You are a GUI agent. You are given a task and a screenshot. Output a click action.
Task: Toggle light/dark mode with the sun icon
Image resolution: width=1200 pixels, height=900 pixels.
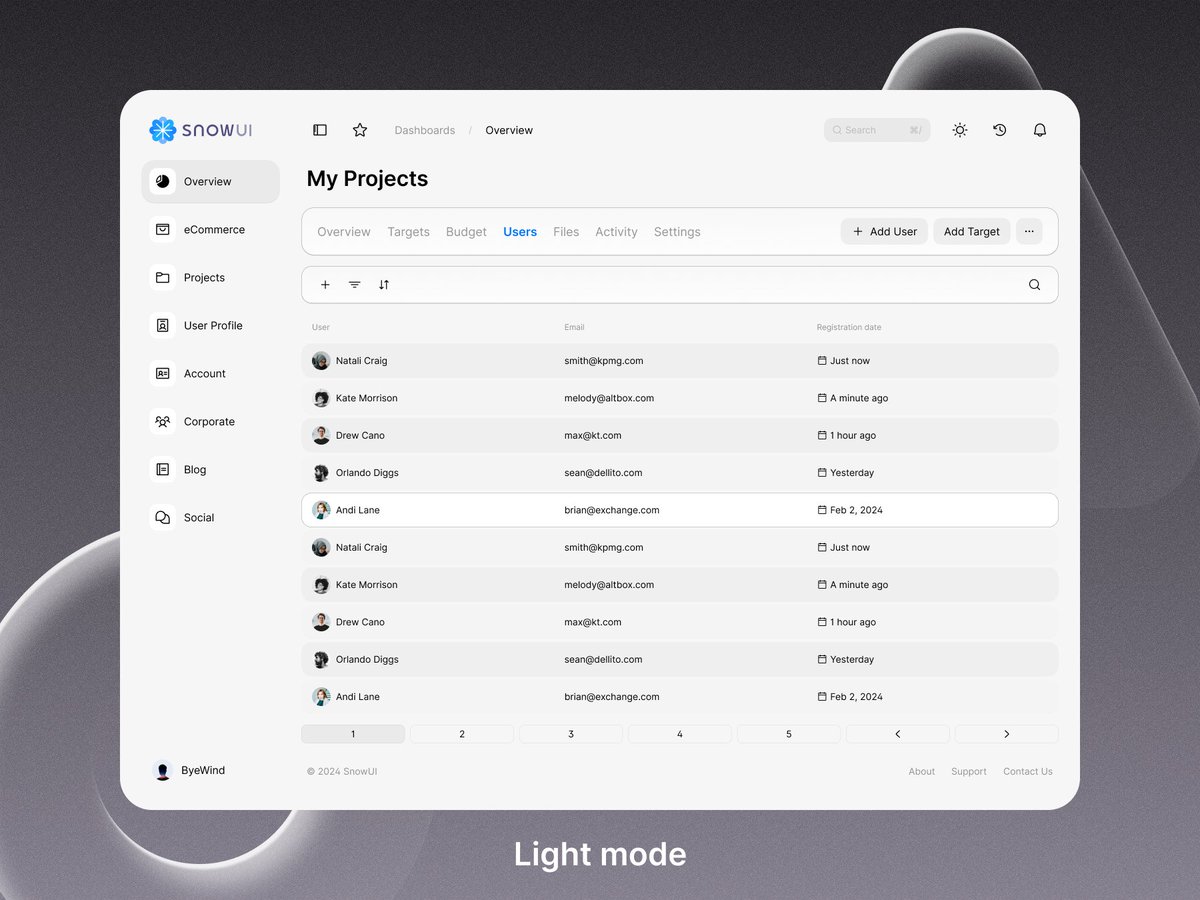pyautogui.click(x=959, y=130)
